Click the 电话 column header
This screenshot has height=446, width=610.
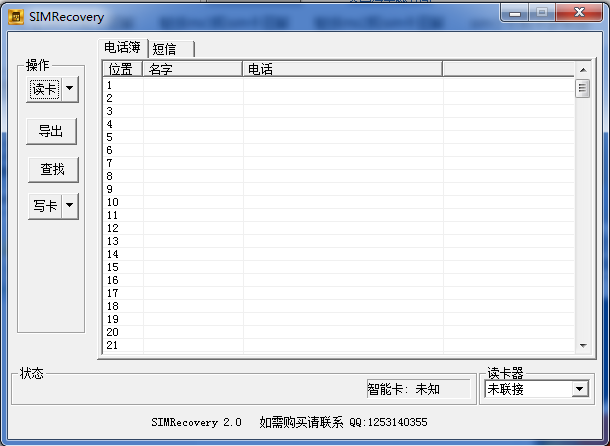pos(342,69)
